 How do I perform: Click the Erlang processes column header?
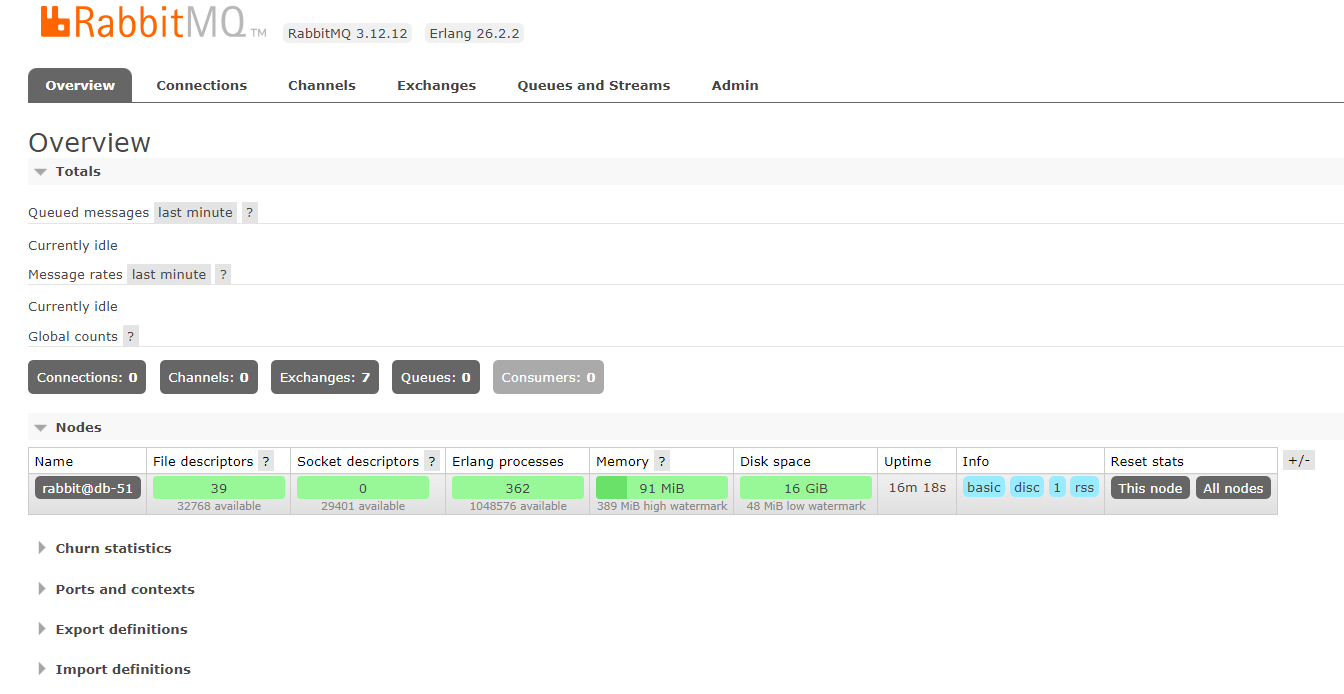[508, 461]
